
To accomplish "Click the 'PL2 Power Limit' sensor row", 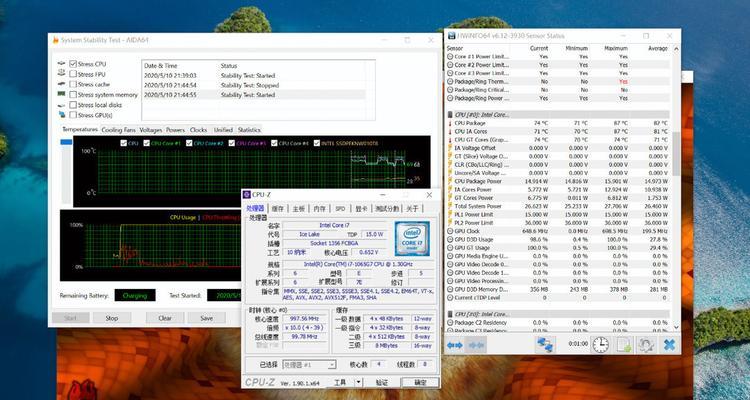I will (558, 223).
